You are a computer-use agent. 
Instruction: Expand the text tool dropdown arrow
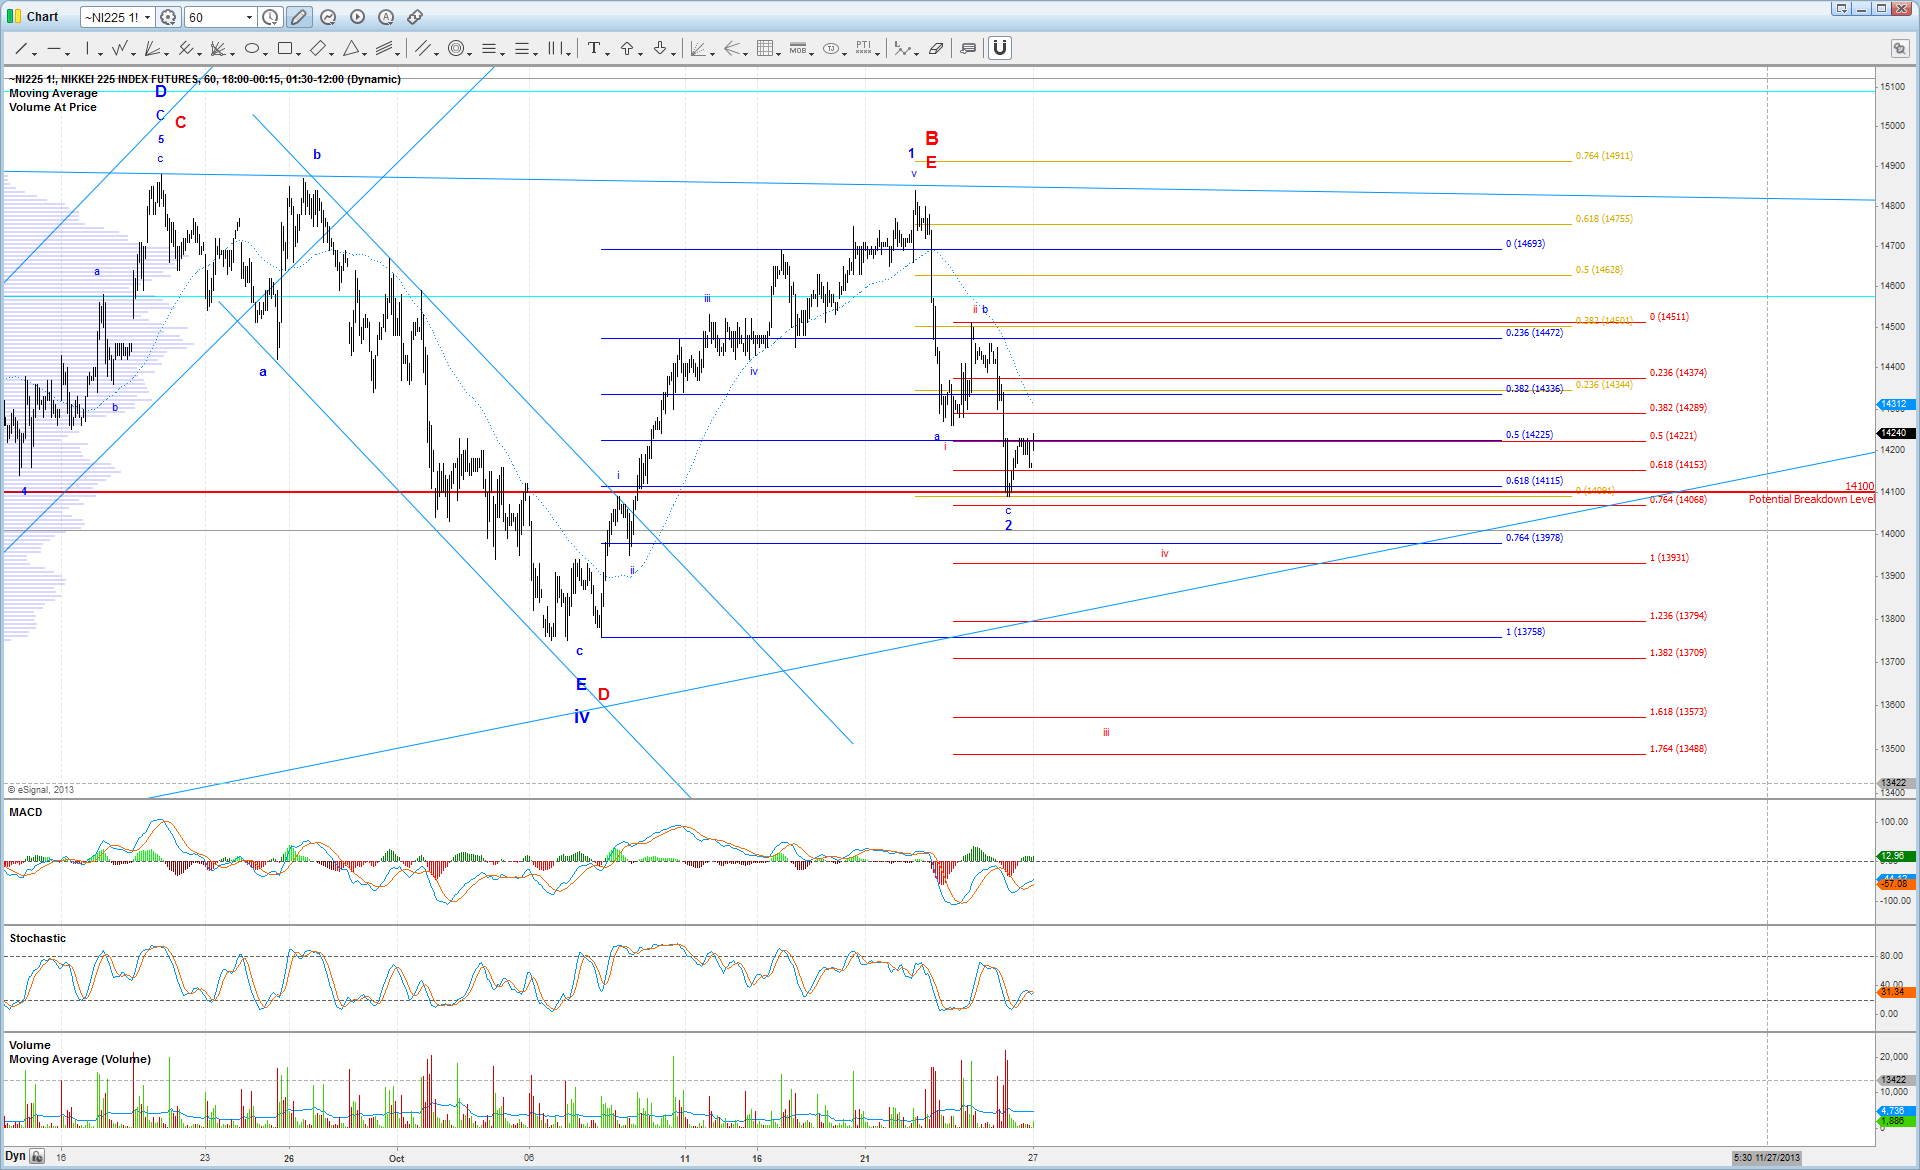(x=608, y=52)
